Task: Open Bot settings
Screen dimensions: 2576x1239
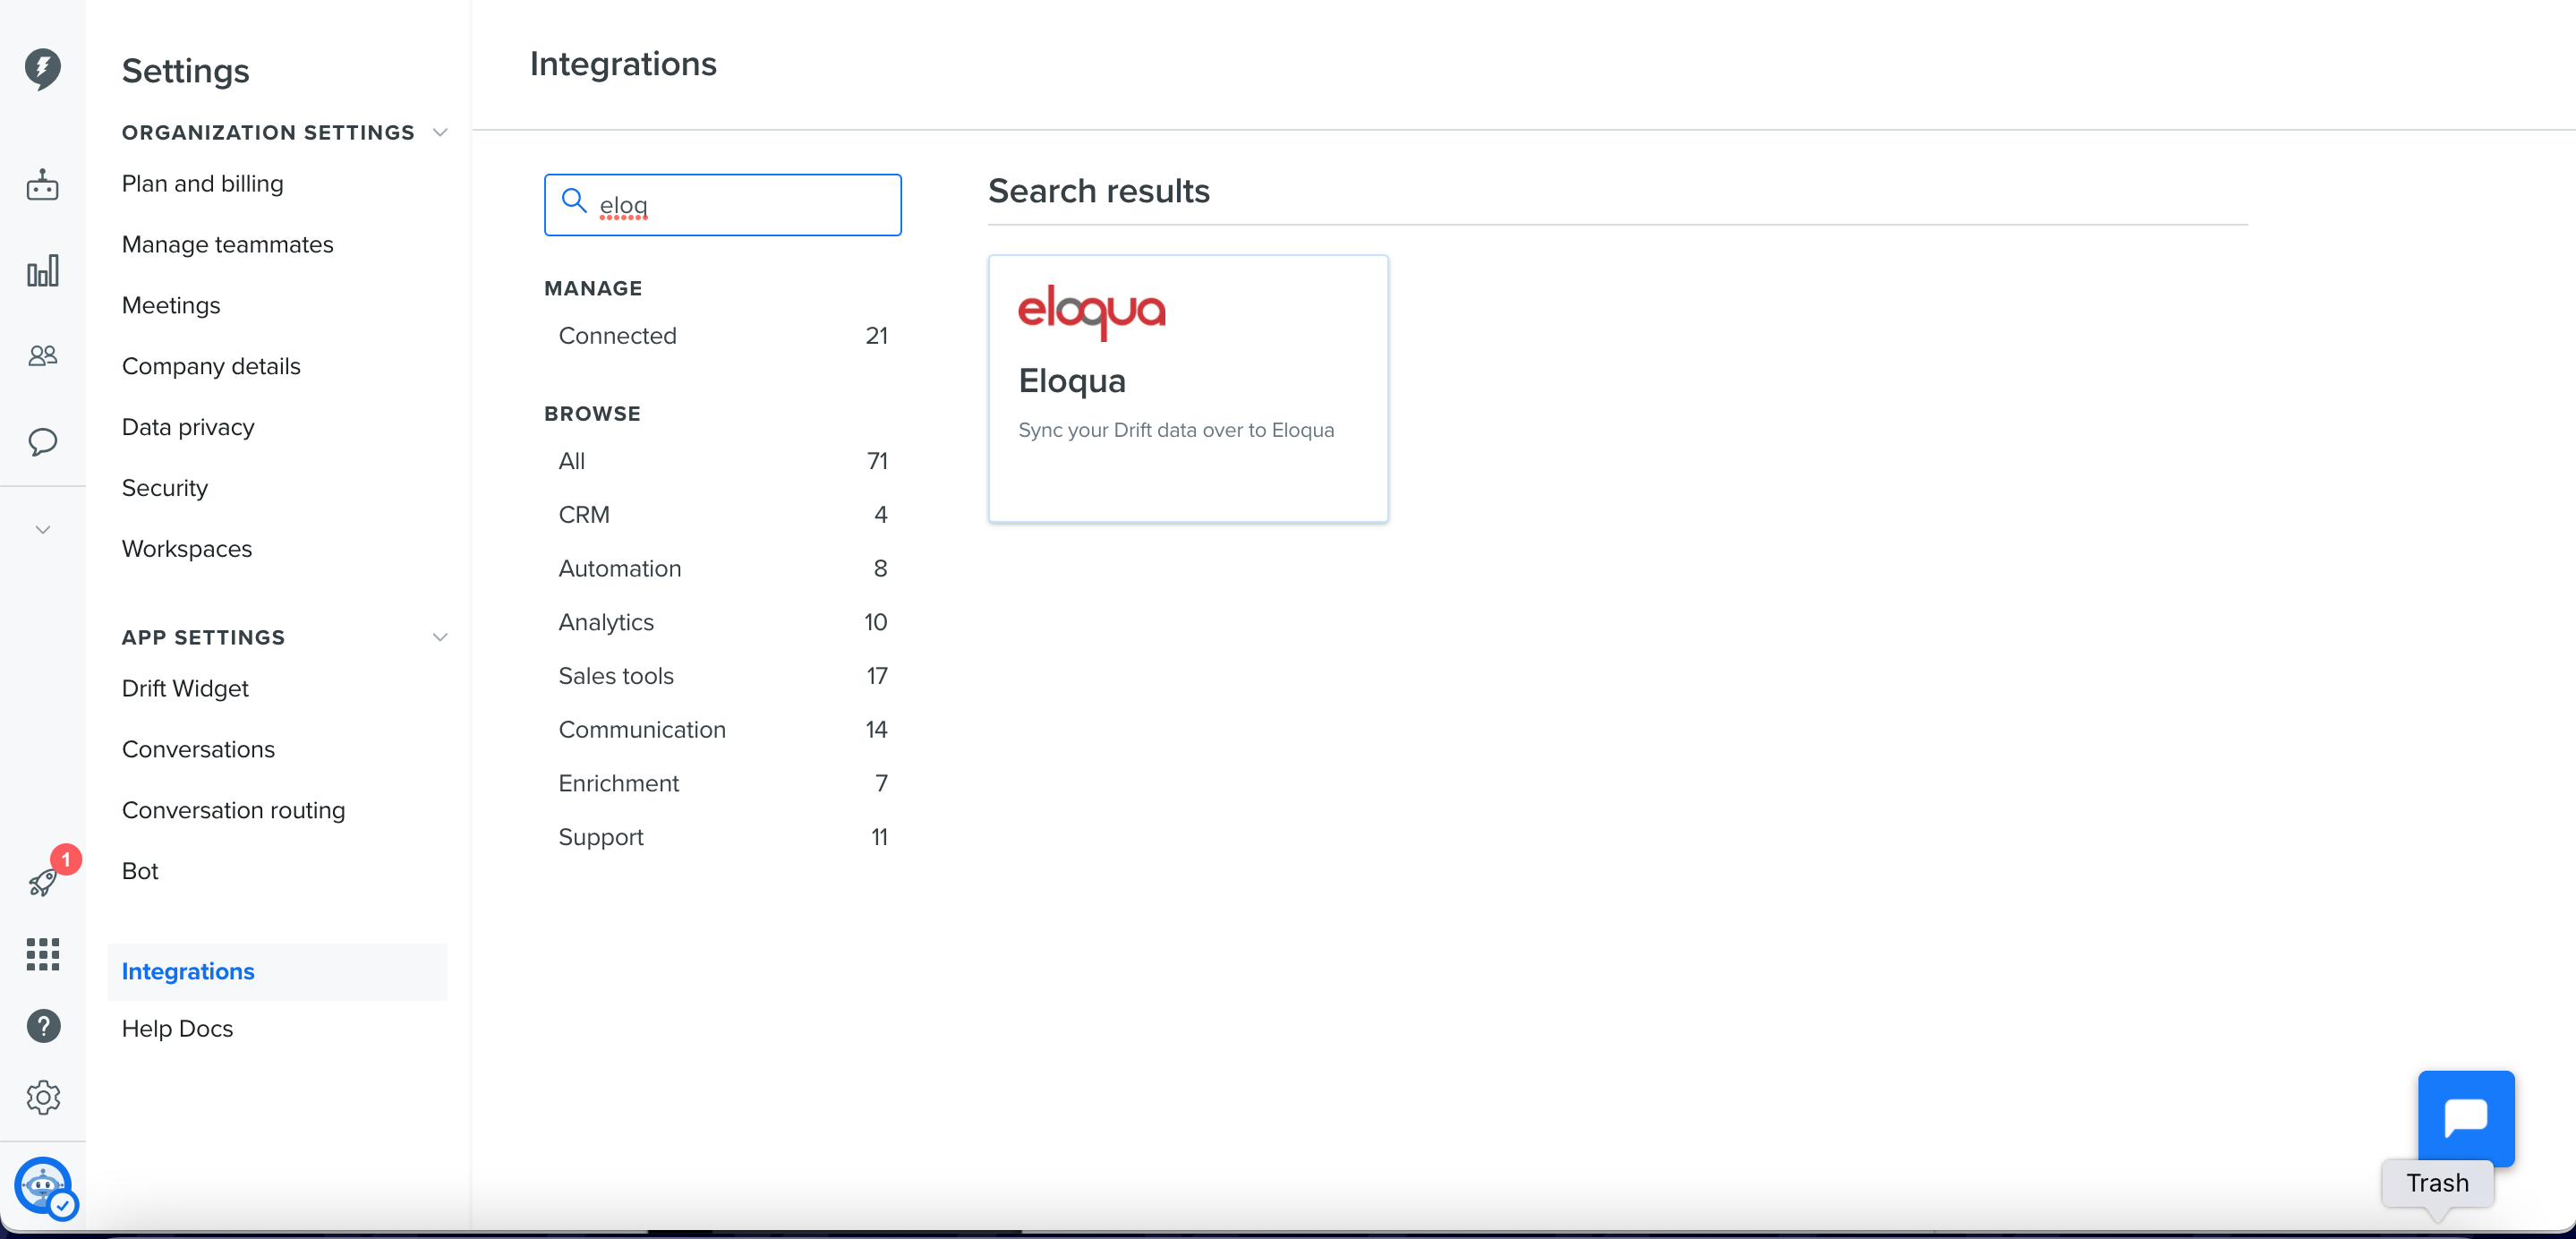Action: tap(139, 871)
